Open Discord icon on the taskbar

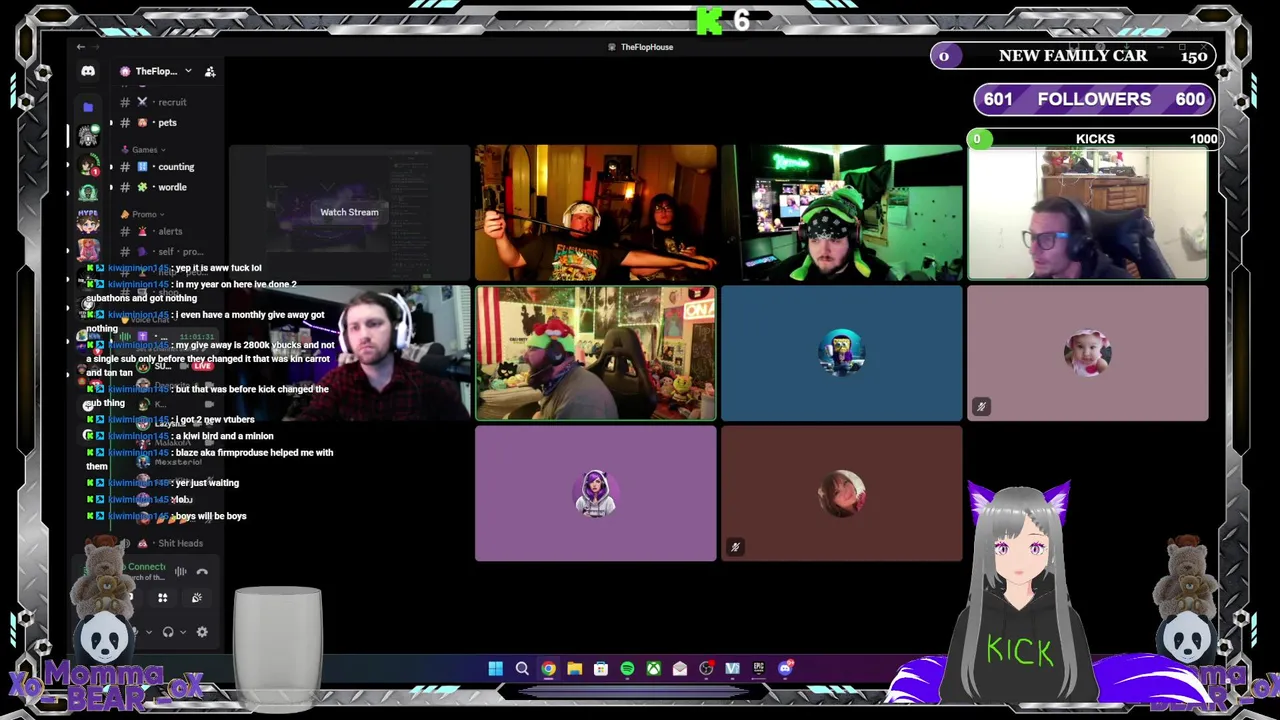(x=786, y=668)
